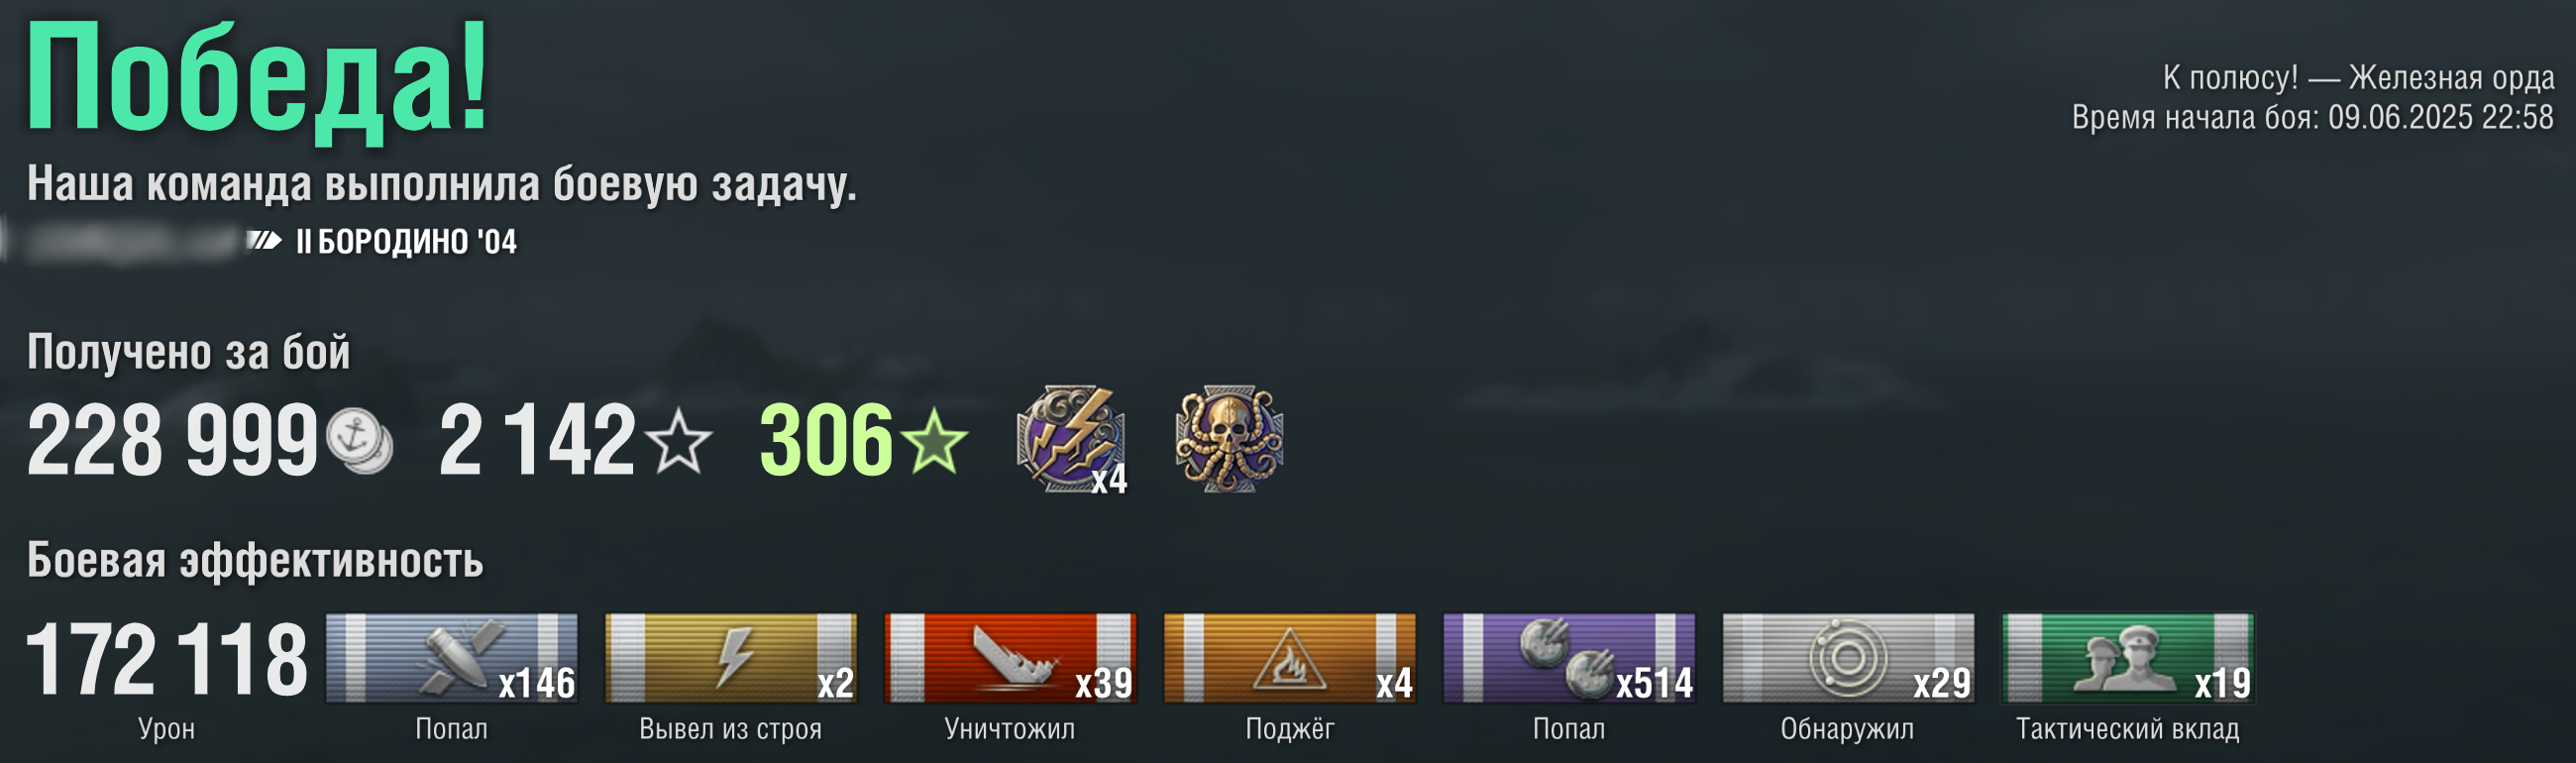2576x763 pixels.
Task: Click the lightning bolt achievement badge x4
Action: point(1071,439)
